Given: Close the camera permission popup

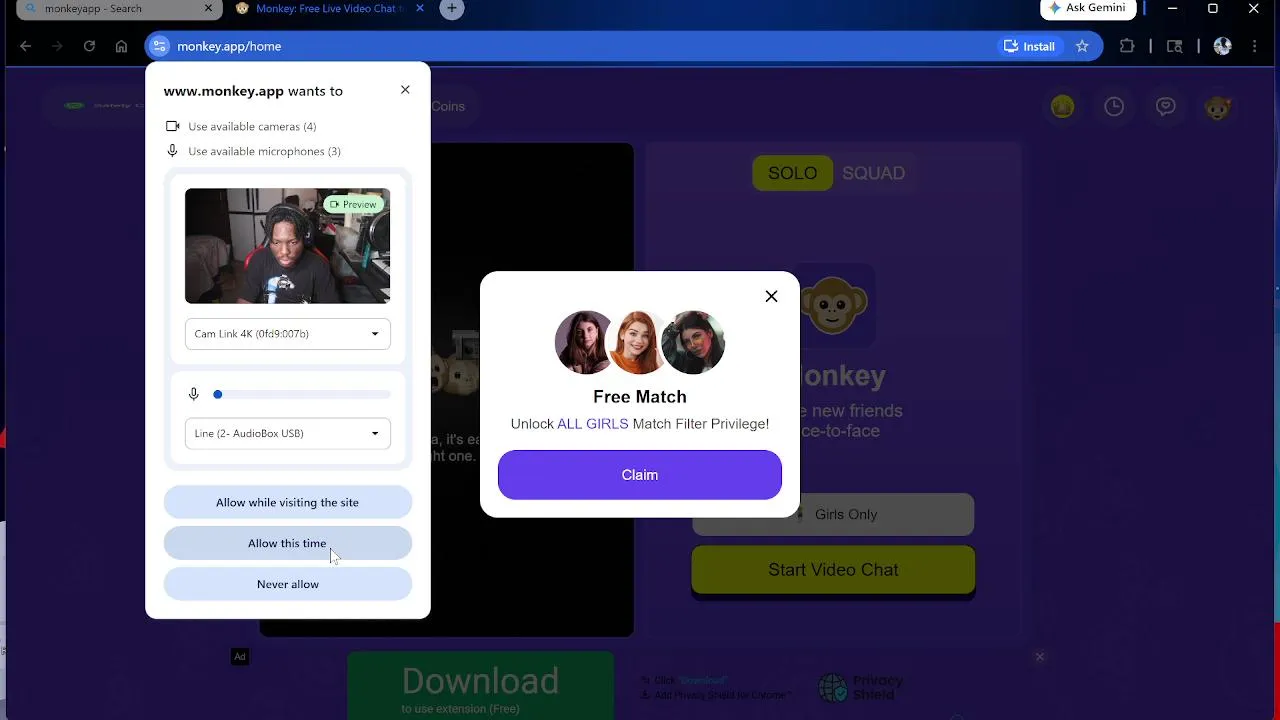Looking at the screenshot, I should [x=405, y=90].
